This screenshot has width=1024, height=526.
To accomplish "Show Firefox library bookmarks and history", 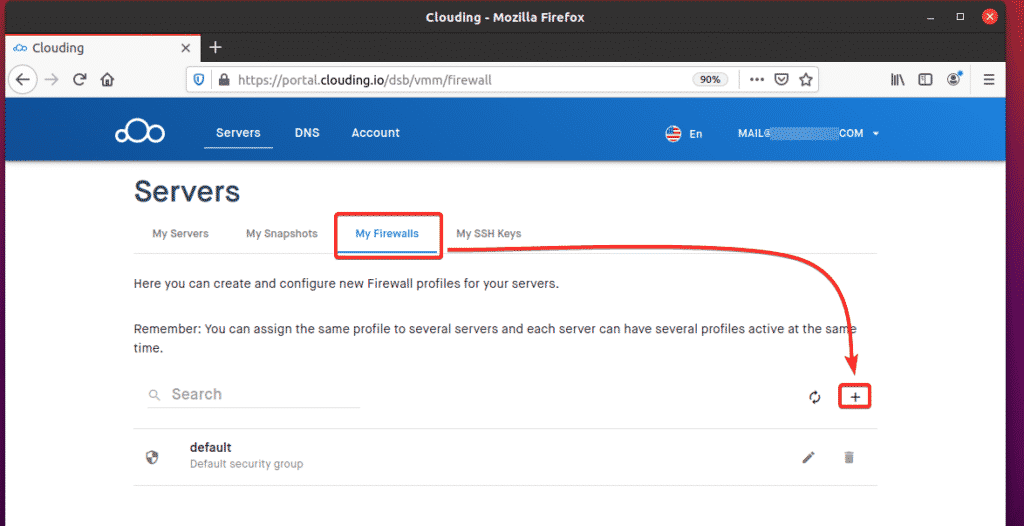I will tap(897, 80).
